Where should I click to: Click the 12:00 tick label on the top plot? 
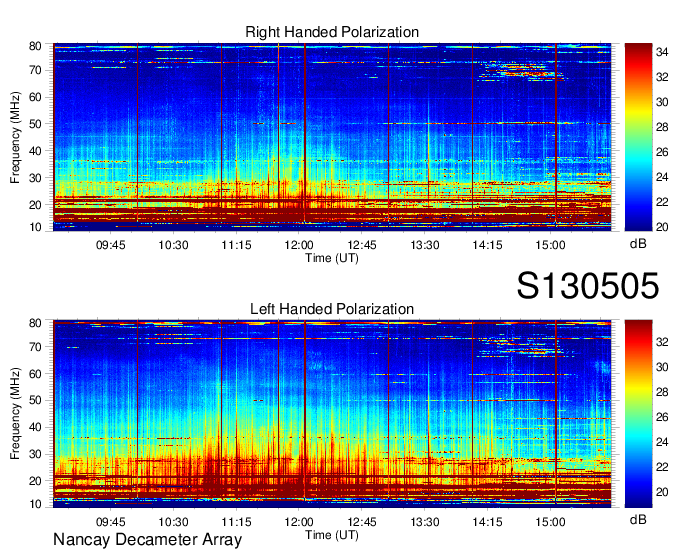pos(299,245)
